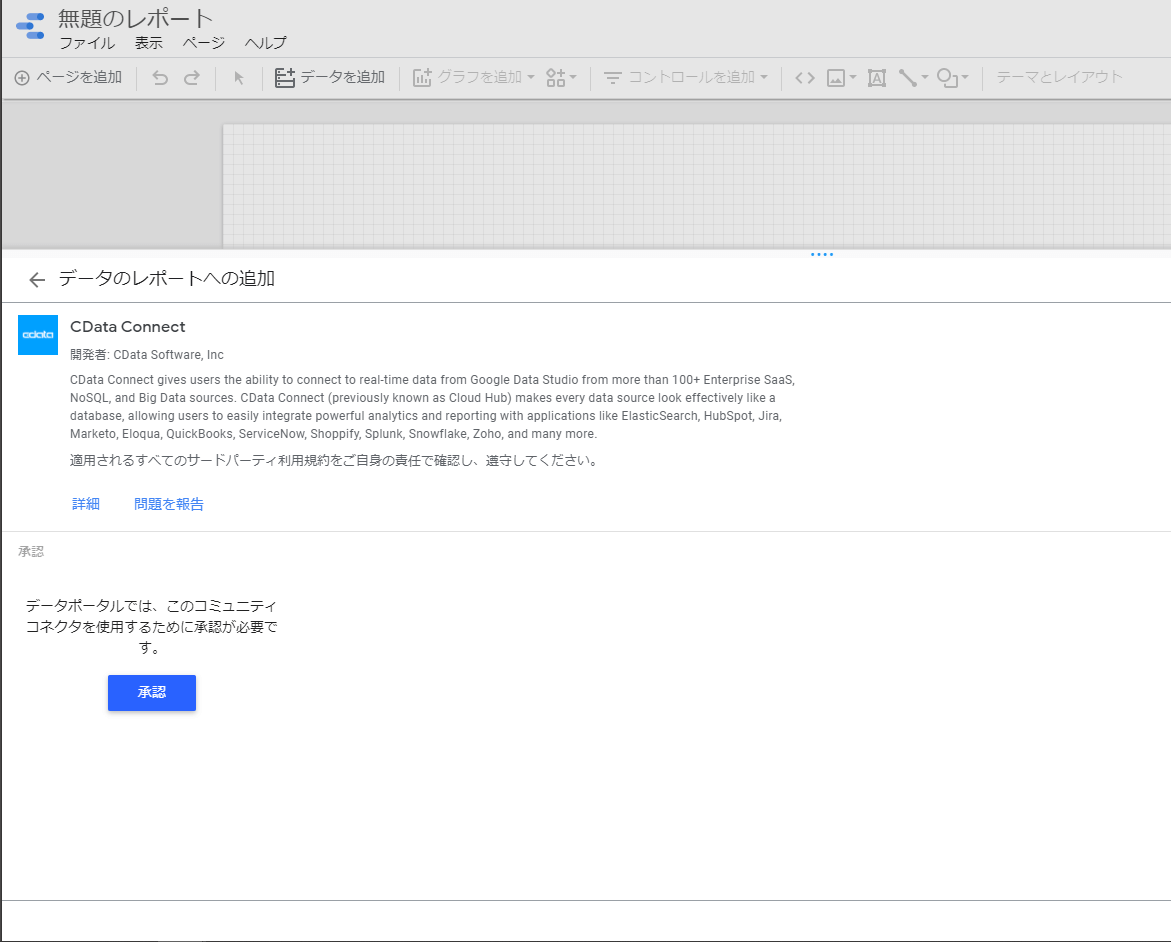Screen dimensions: 1171x942
Task: Open the グラフを追加 dropdown
Action: pyautogui.click(x=473, y=77)
